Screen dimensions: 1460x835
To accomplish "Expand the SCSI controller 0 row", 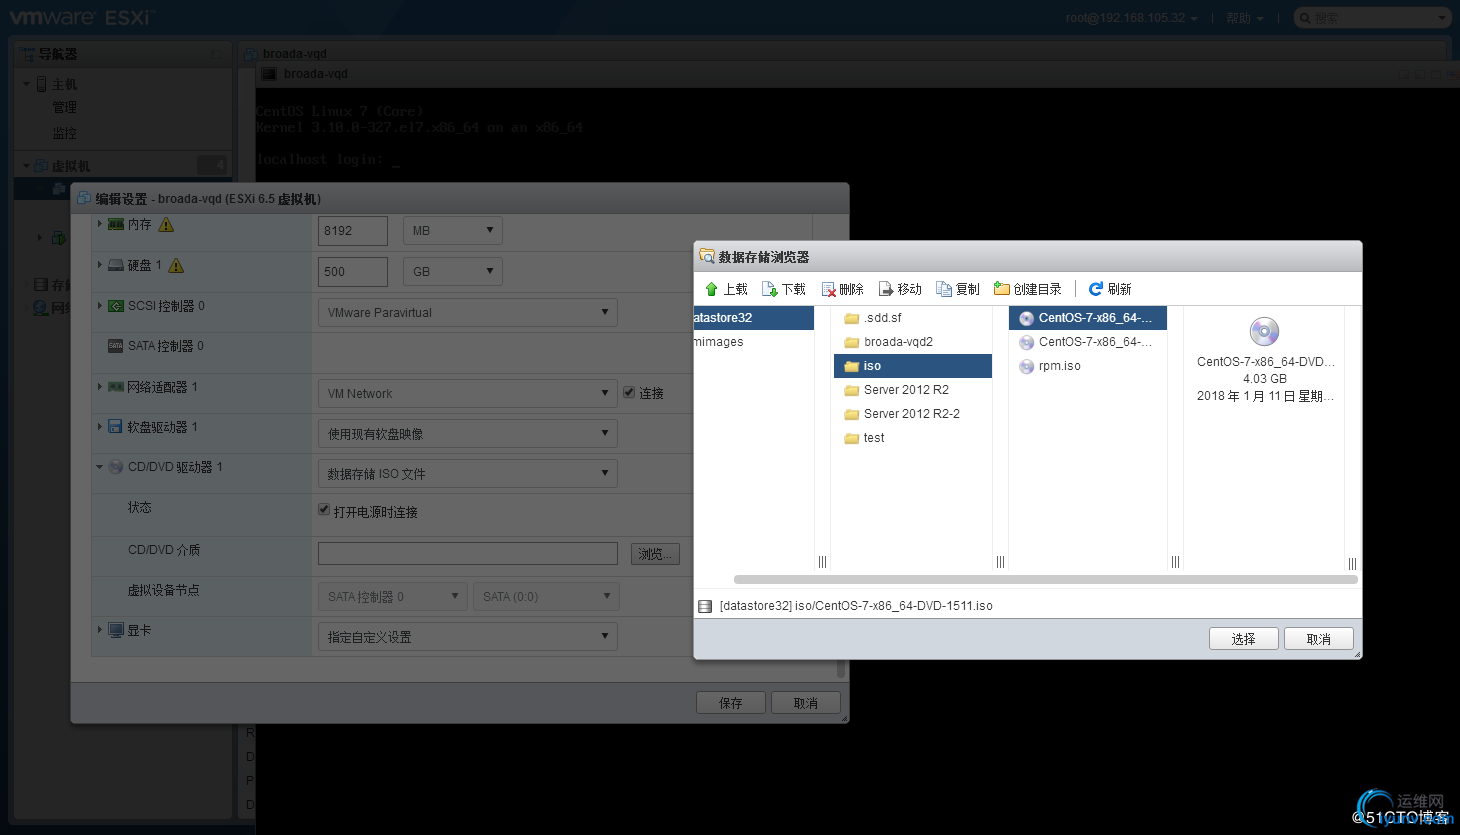I will [100, 305].
